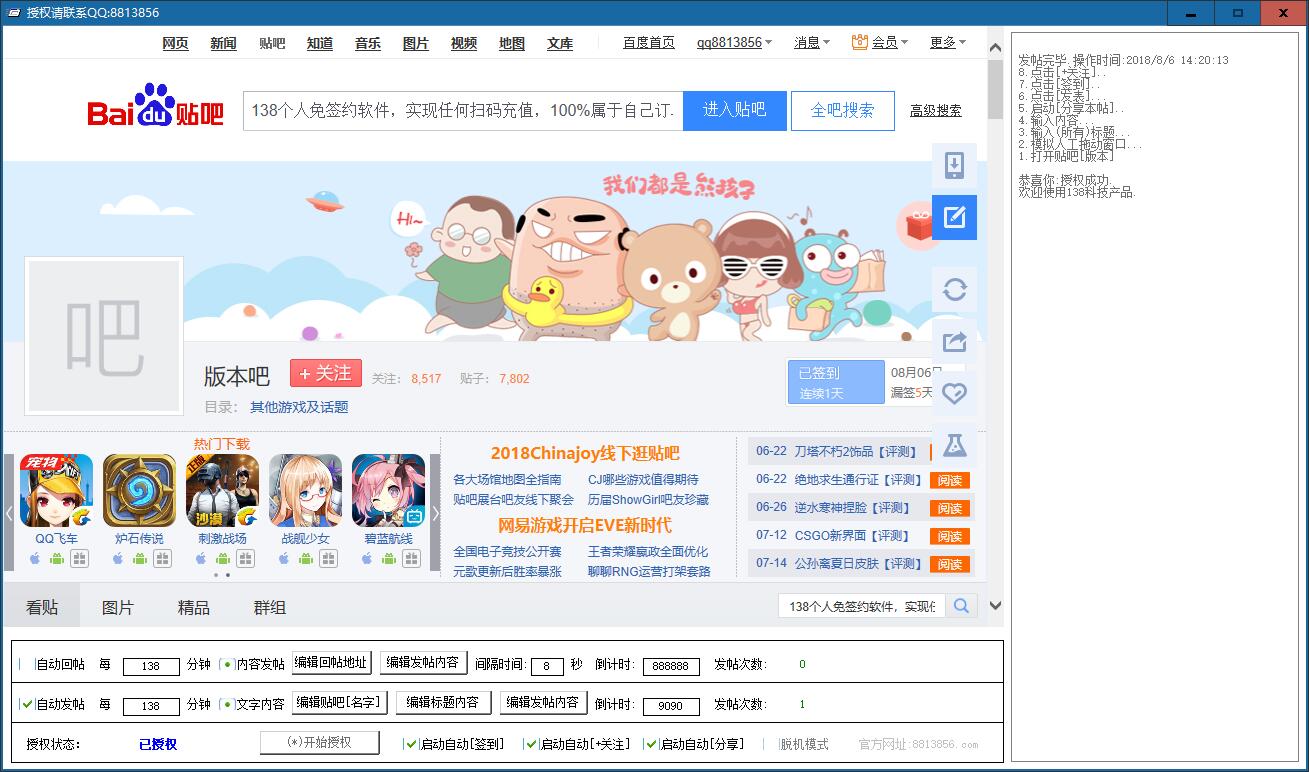
Task: Open the 高级搜索 link
Action: point(936,111)
